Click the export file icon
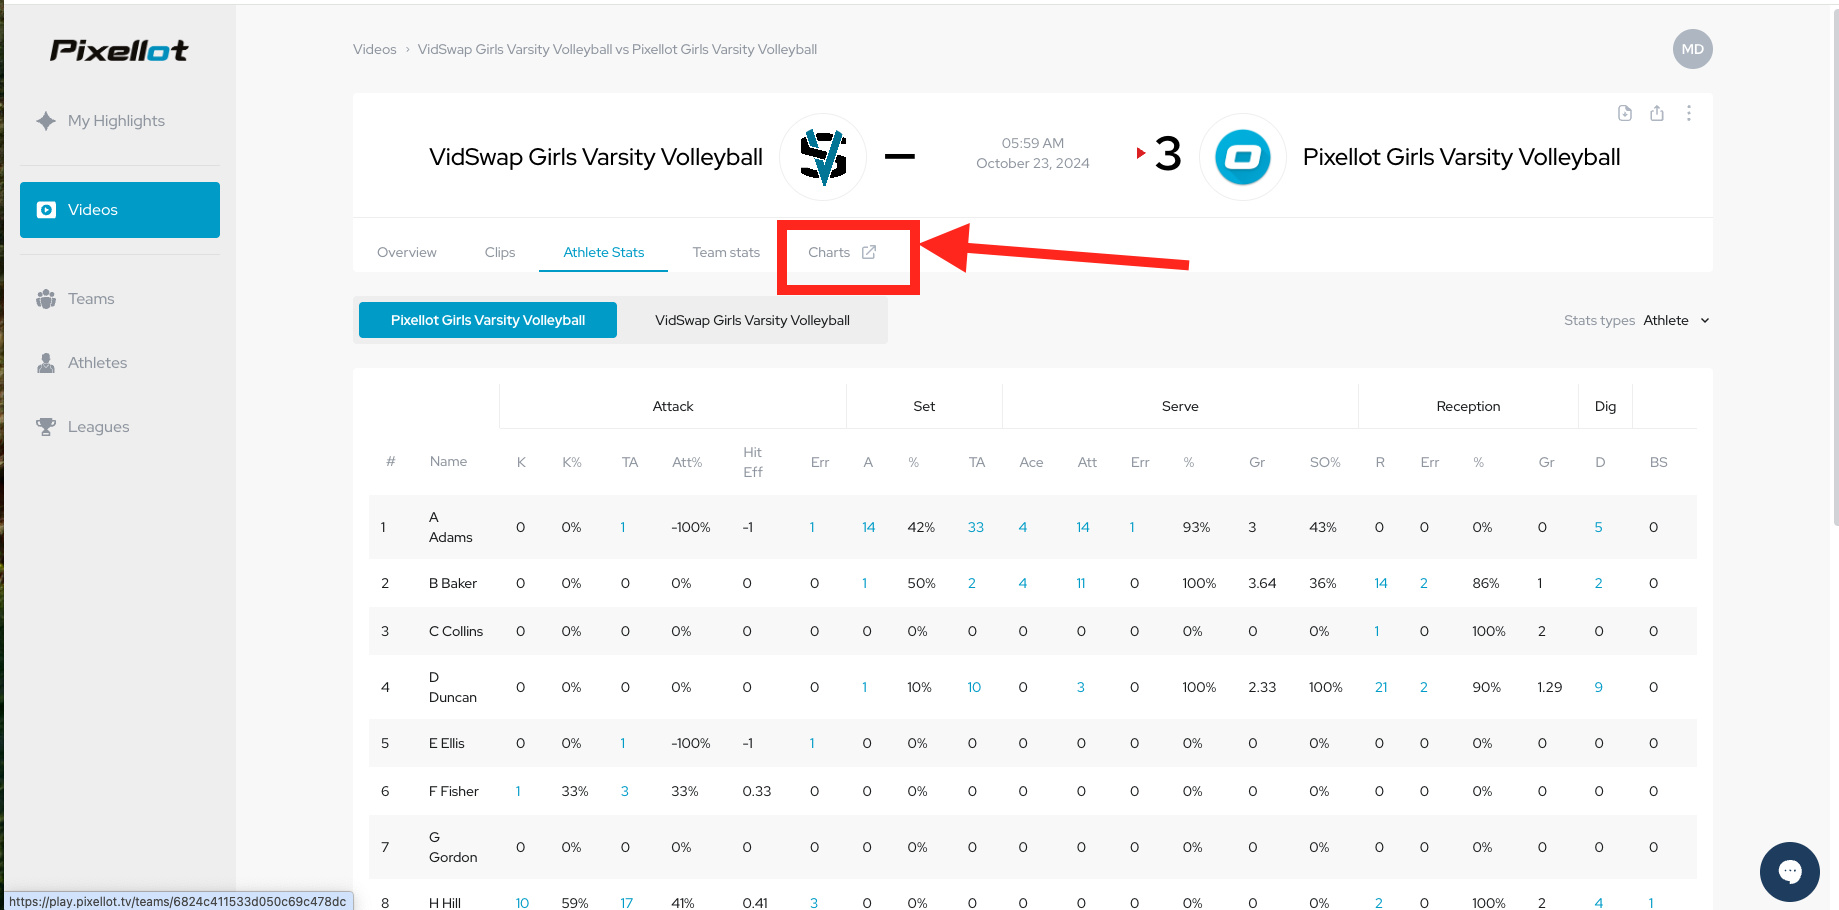Screen dimensions: 1839x910 pos(1625,113)
